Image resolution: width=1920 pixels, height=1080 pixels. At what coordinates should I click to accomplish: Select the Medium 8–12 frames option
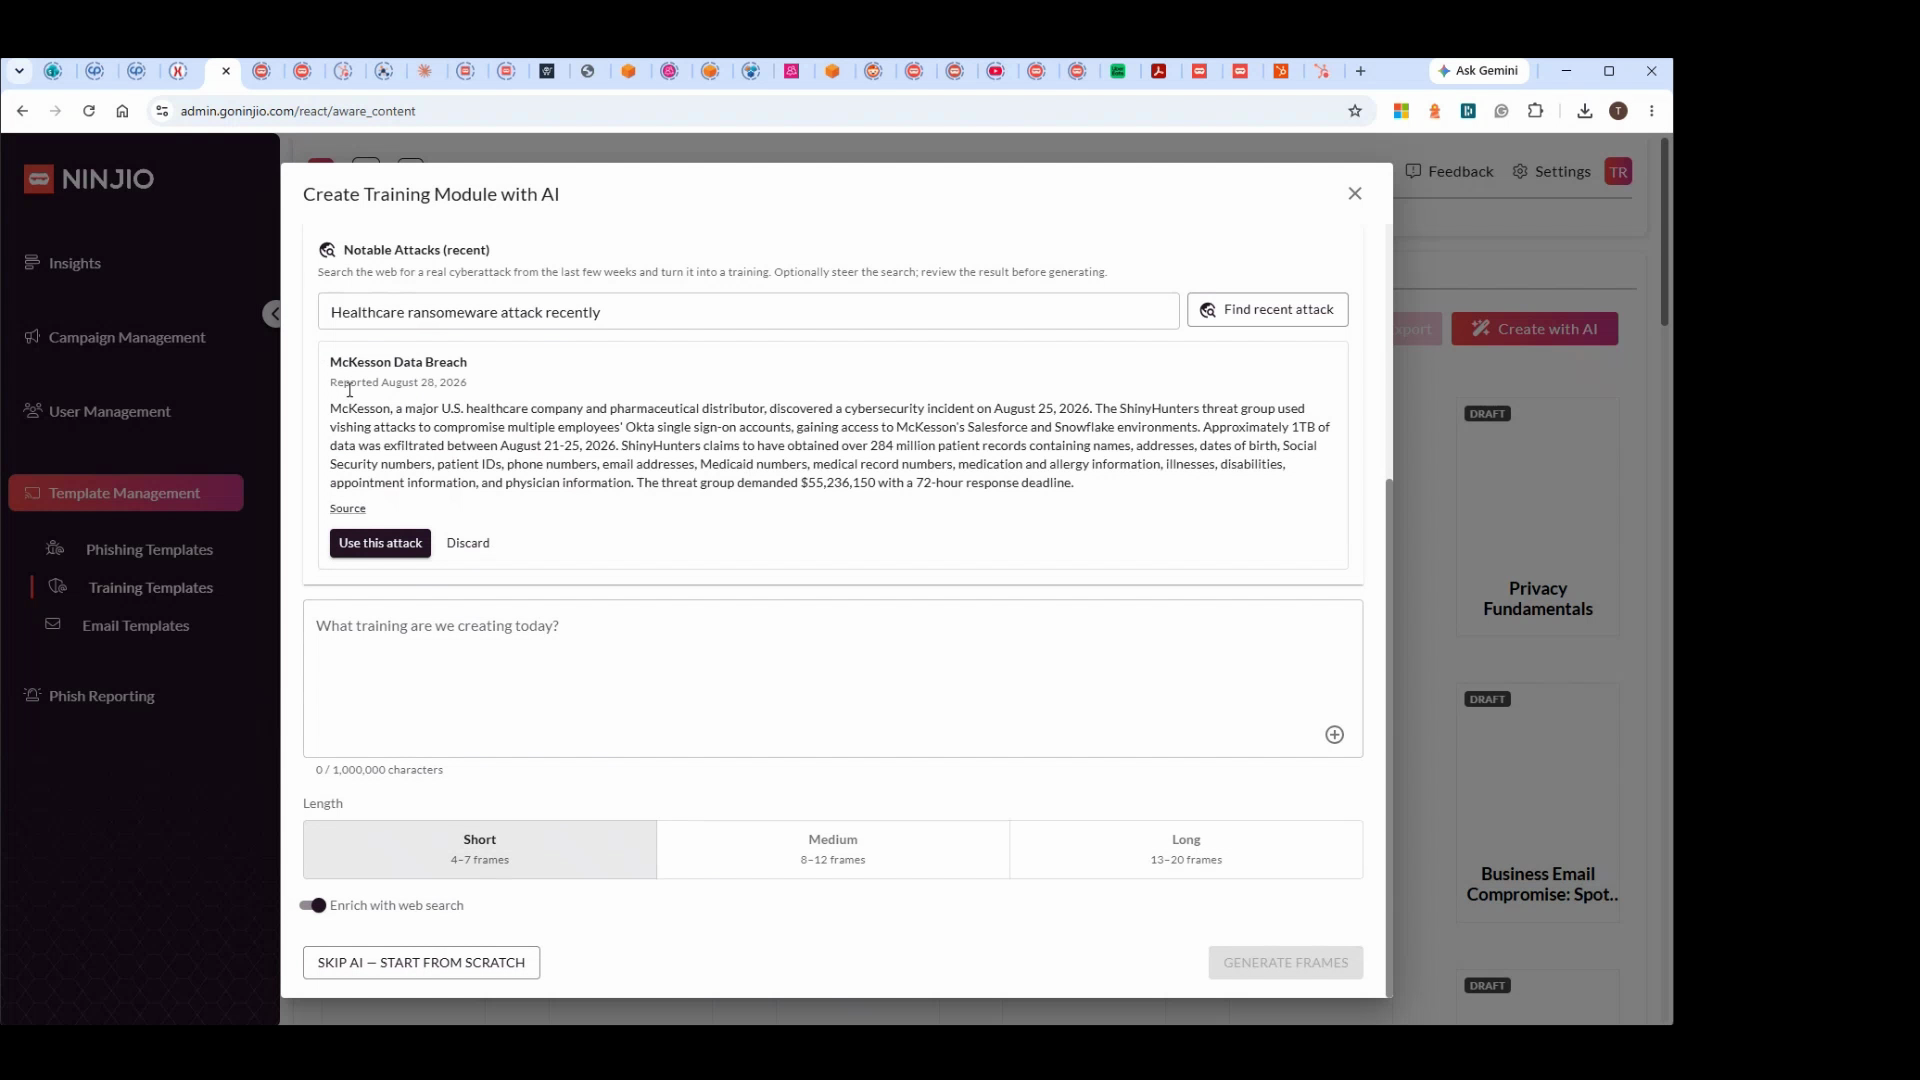click(833, 850)
